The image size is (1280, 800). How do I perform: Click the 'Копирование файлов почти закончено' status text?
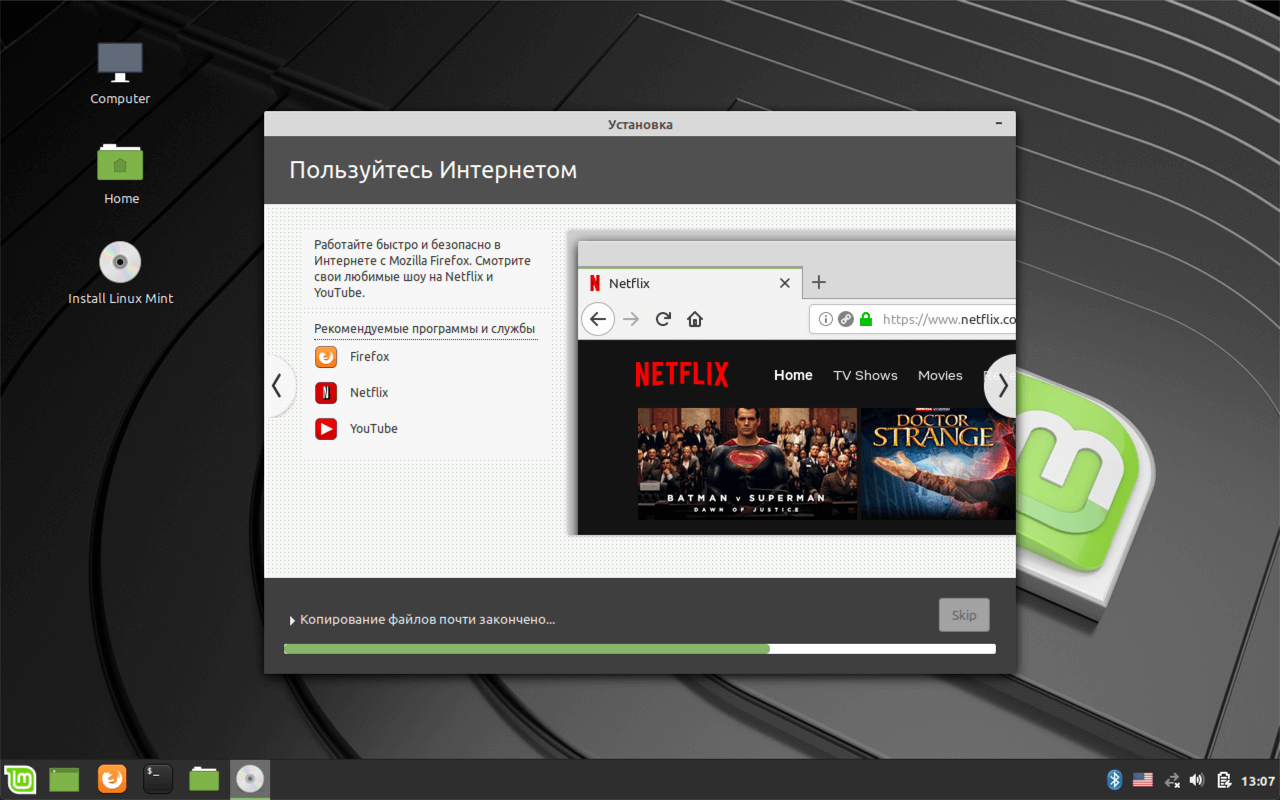point(427,620)
